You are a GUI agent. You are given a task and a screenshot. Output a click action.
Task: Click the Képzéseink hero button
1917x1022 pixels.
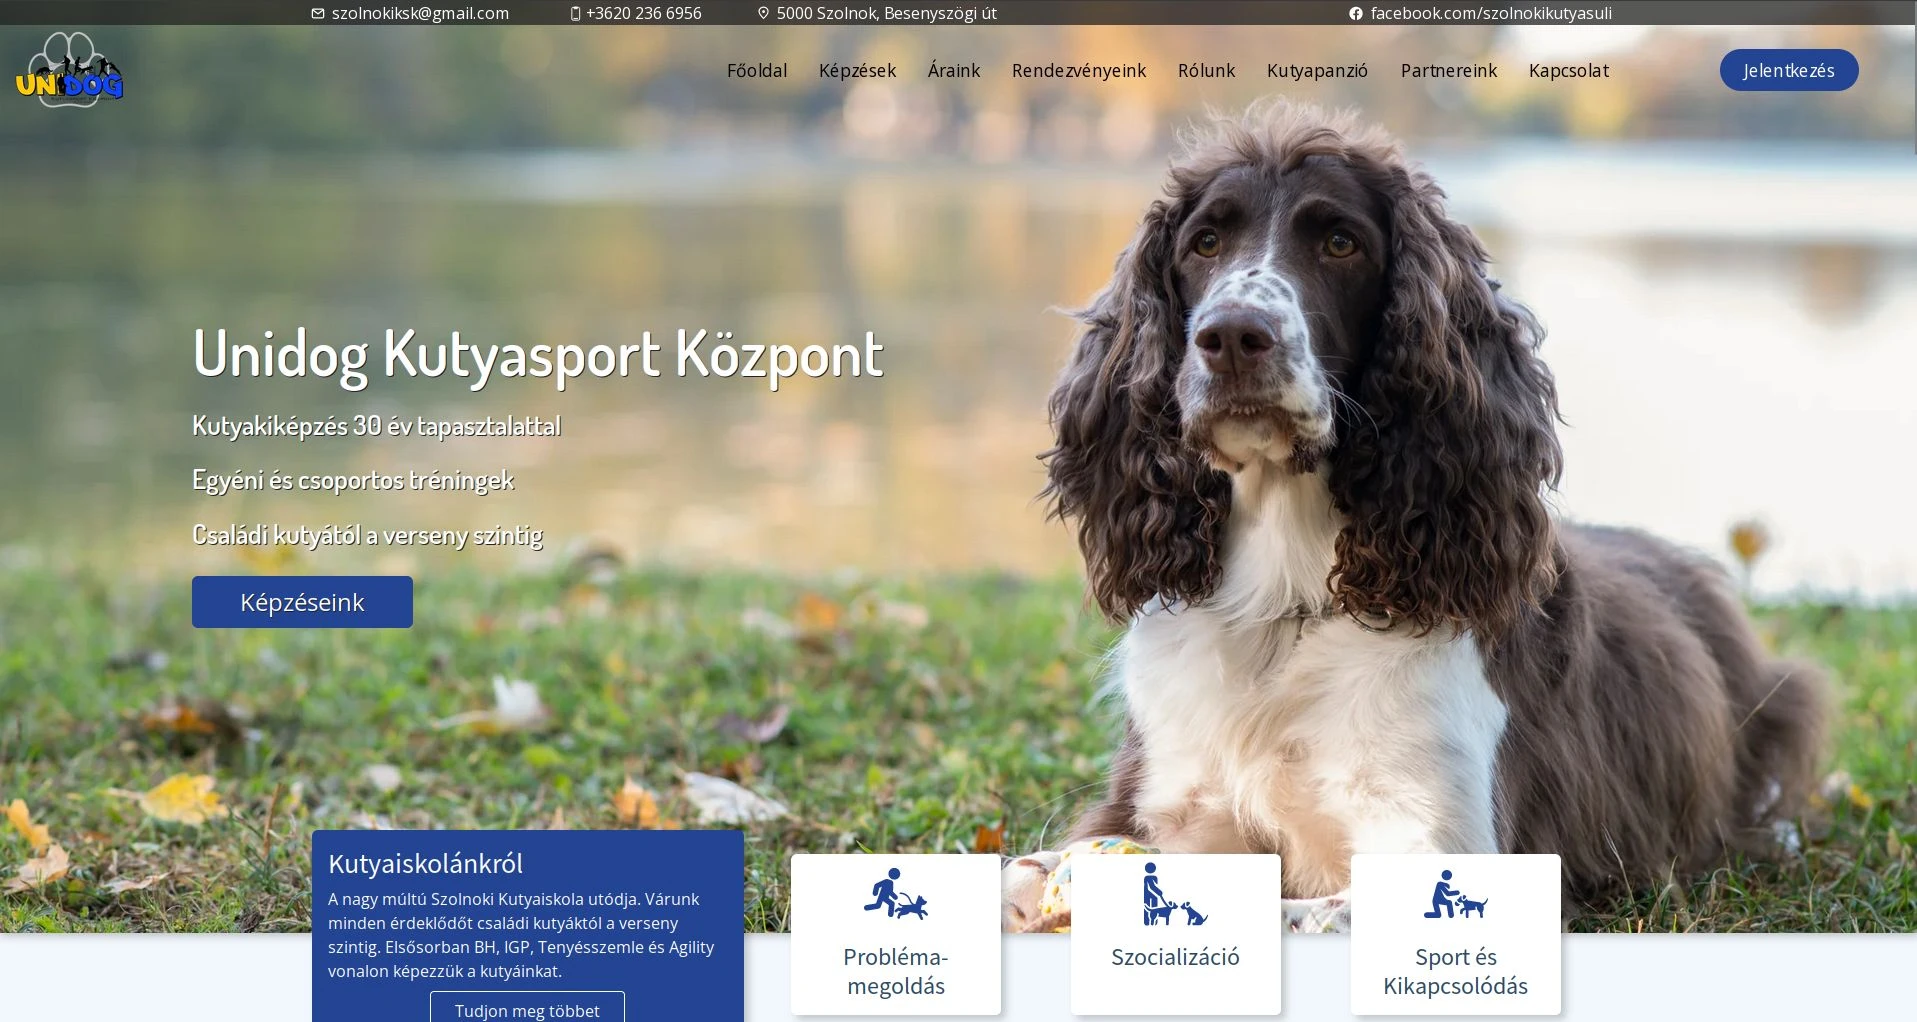[x=302, y=602]
